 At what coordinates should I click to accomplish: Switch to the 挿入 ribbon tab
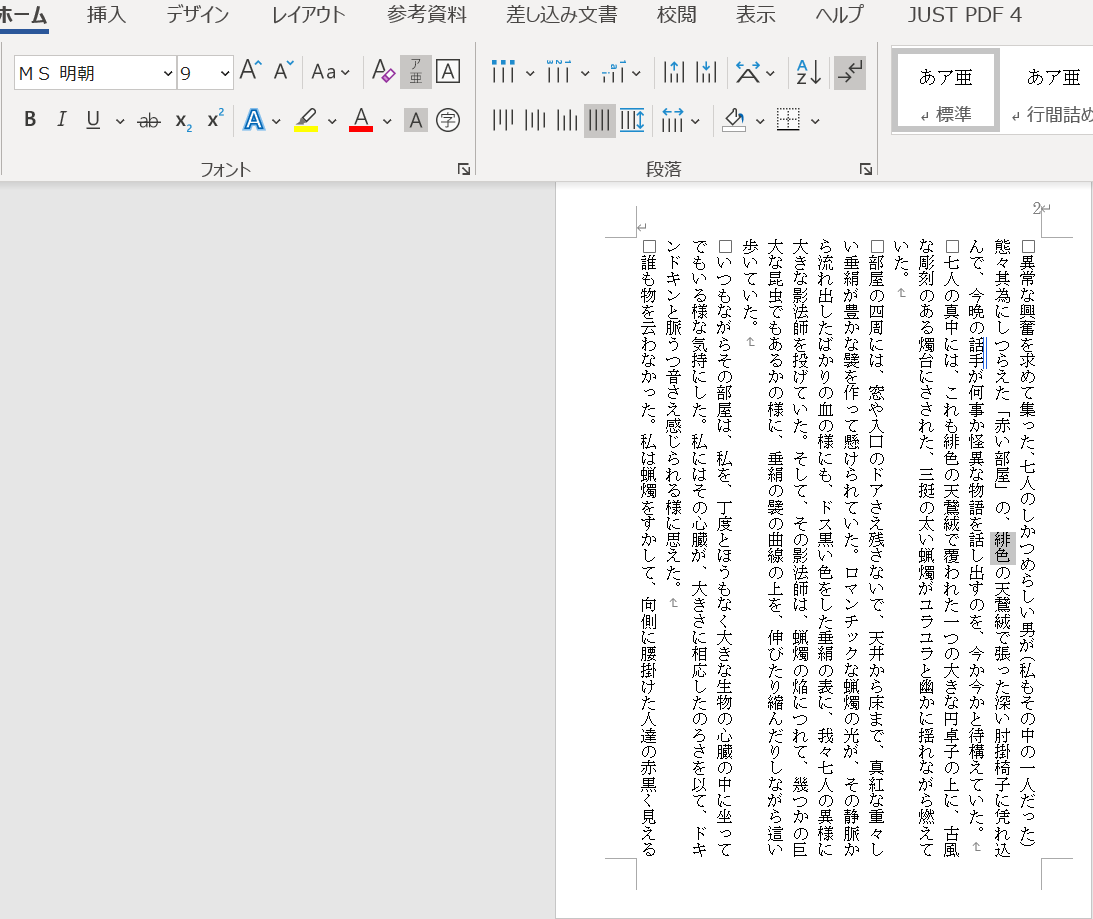pos(105,15)
